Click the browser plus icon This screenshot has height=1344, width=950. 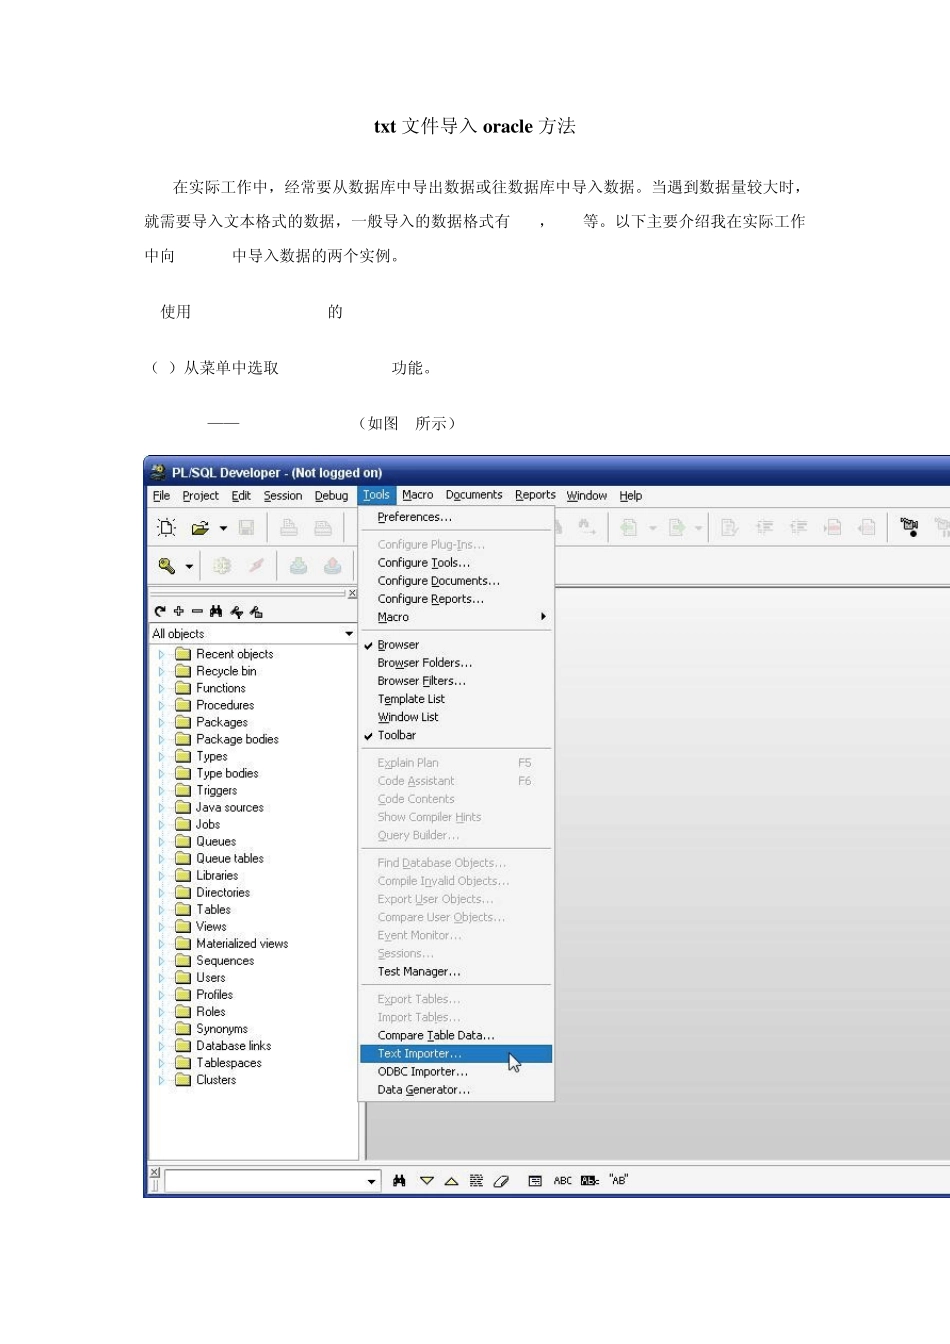tap(178, 611)
